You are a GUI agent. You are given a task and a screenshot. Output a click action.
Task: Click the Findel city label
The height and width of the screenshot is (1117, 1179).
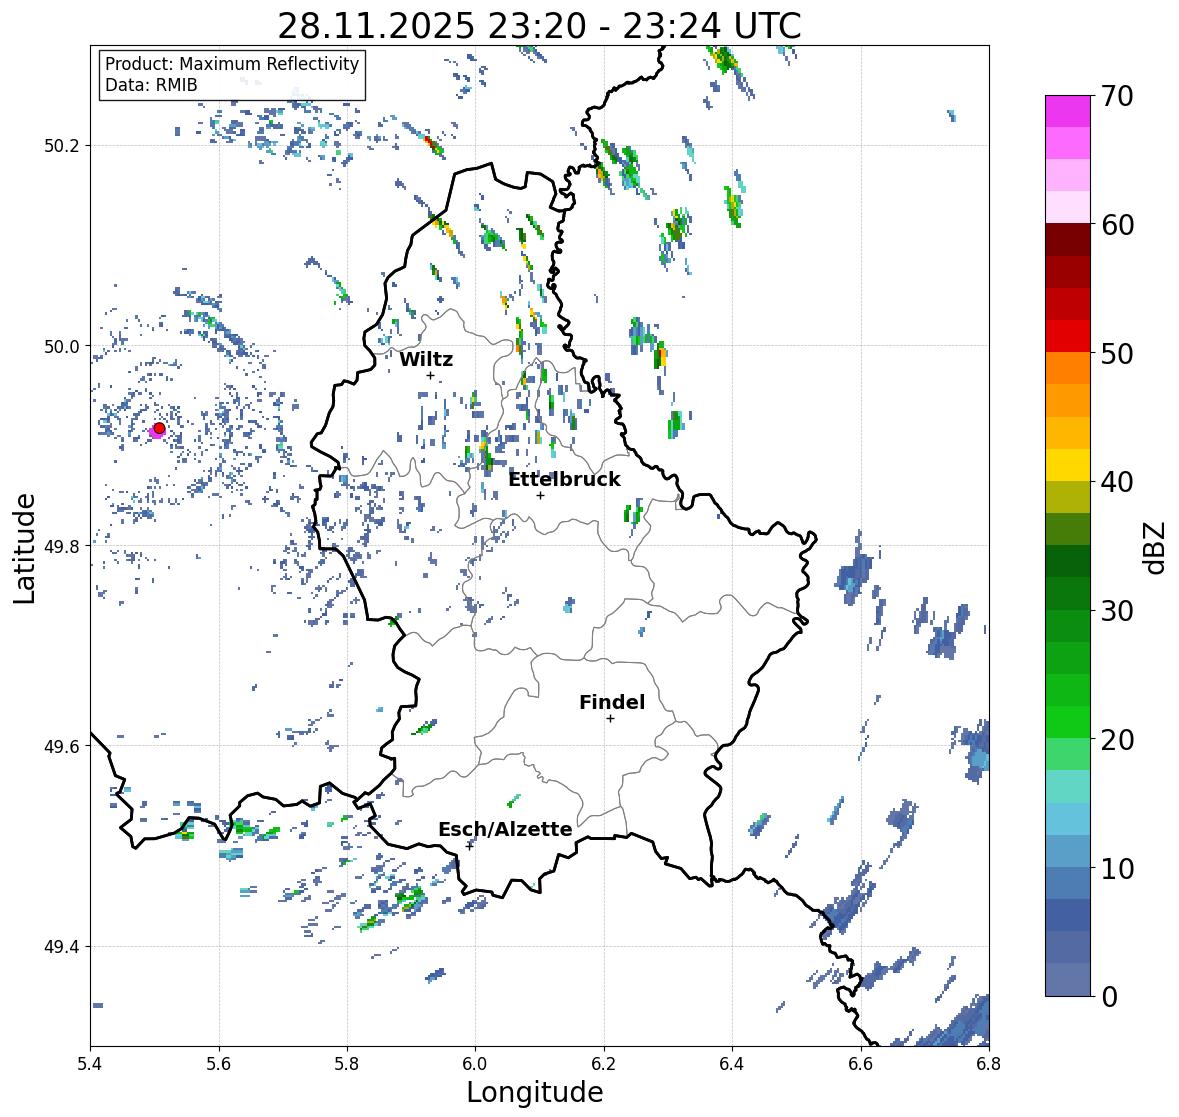pos(611,702)
